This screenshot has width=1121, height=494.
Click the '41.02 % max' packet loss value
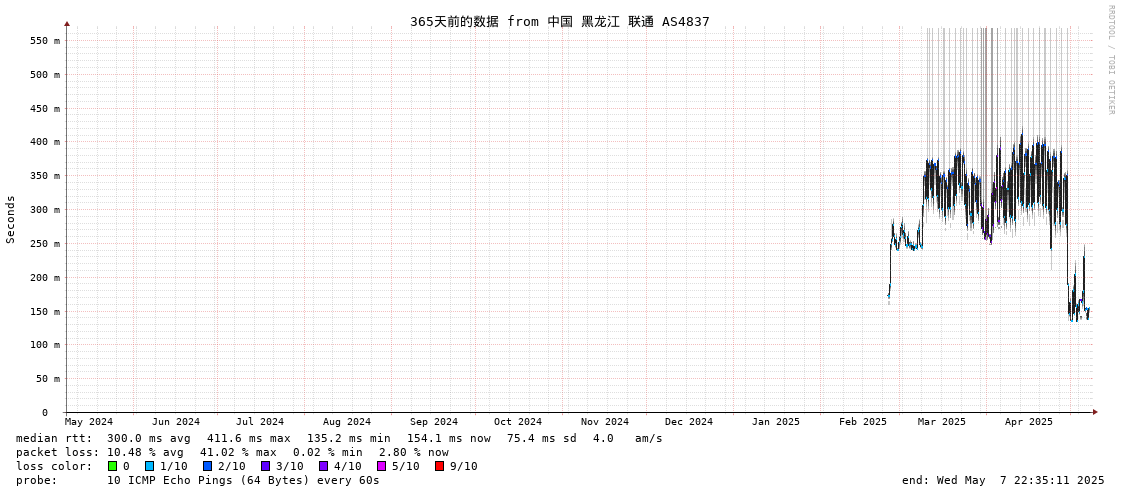click(238, 453)
